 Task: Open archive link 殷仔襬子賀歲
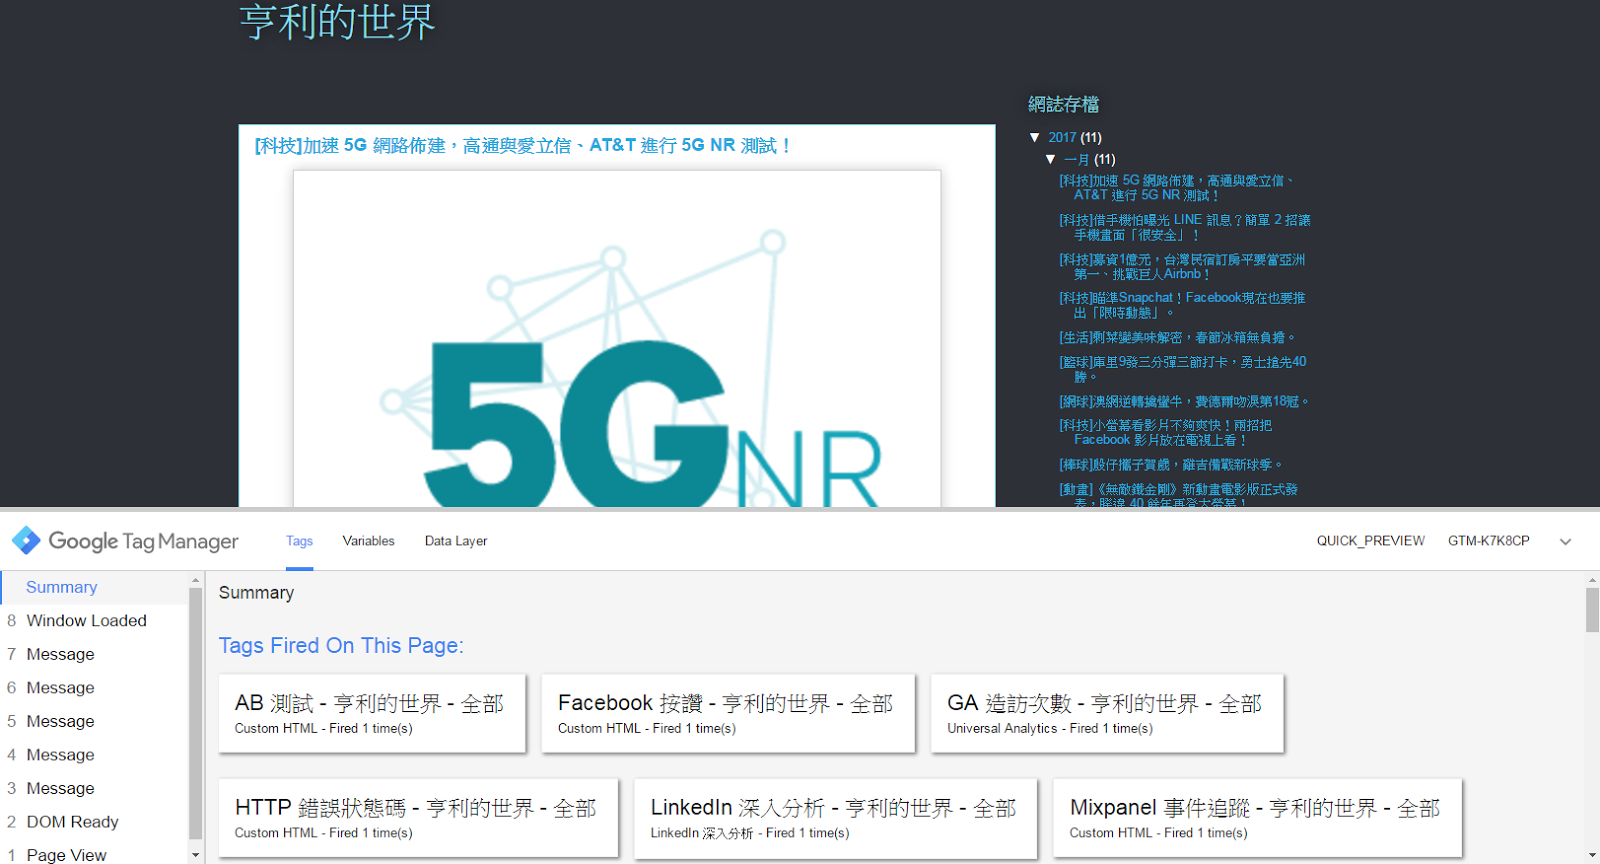(1171, 465)
